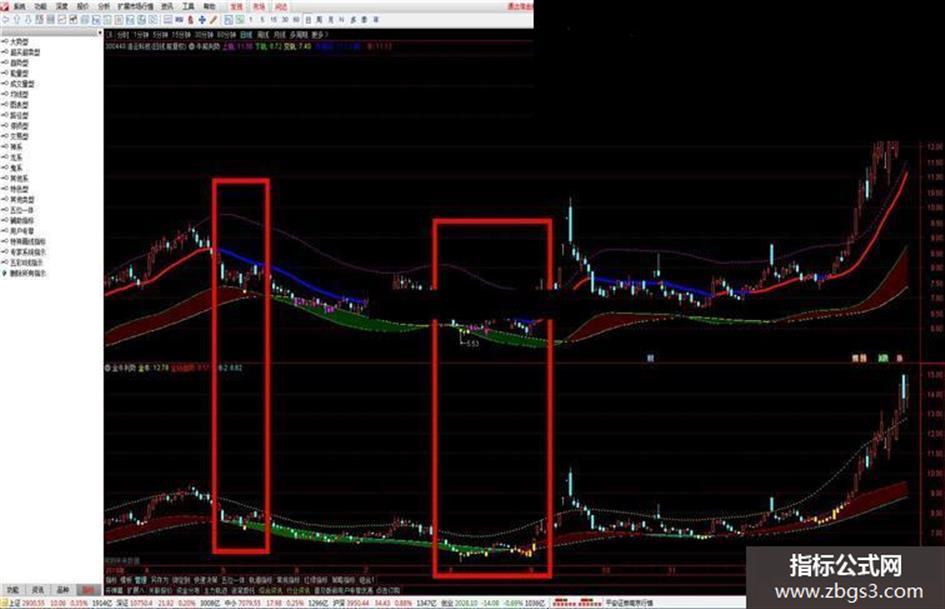The image size is (945, 609).
Task: Select the 30-minute period toolbar button
Action: [x=284, y=19]
